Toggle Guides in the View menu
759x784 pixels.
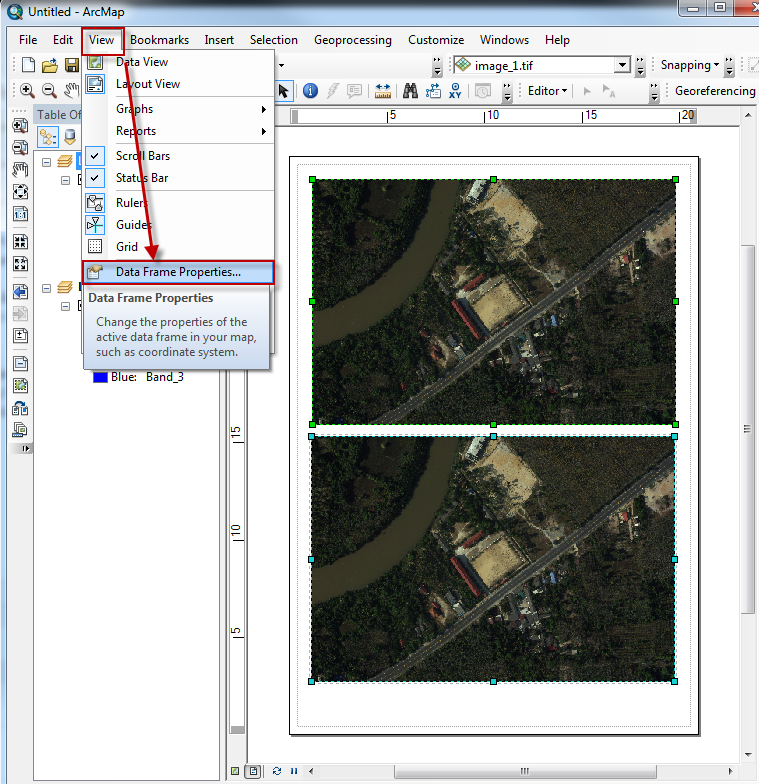[178, 224]
